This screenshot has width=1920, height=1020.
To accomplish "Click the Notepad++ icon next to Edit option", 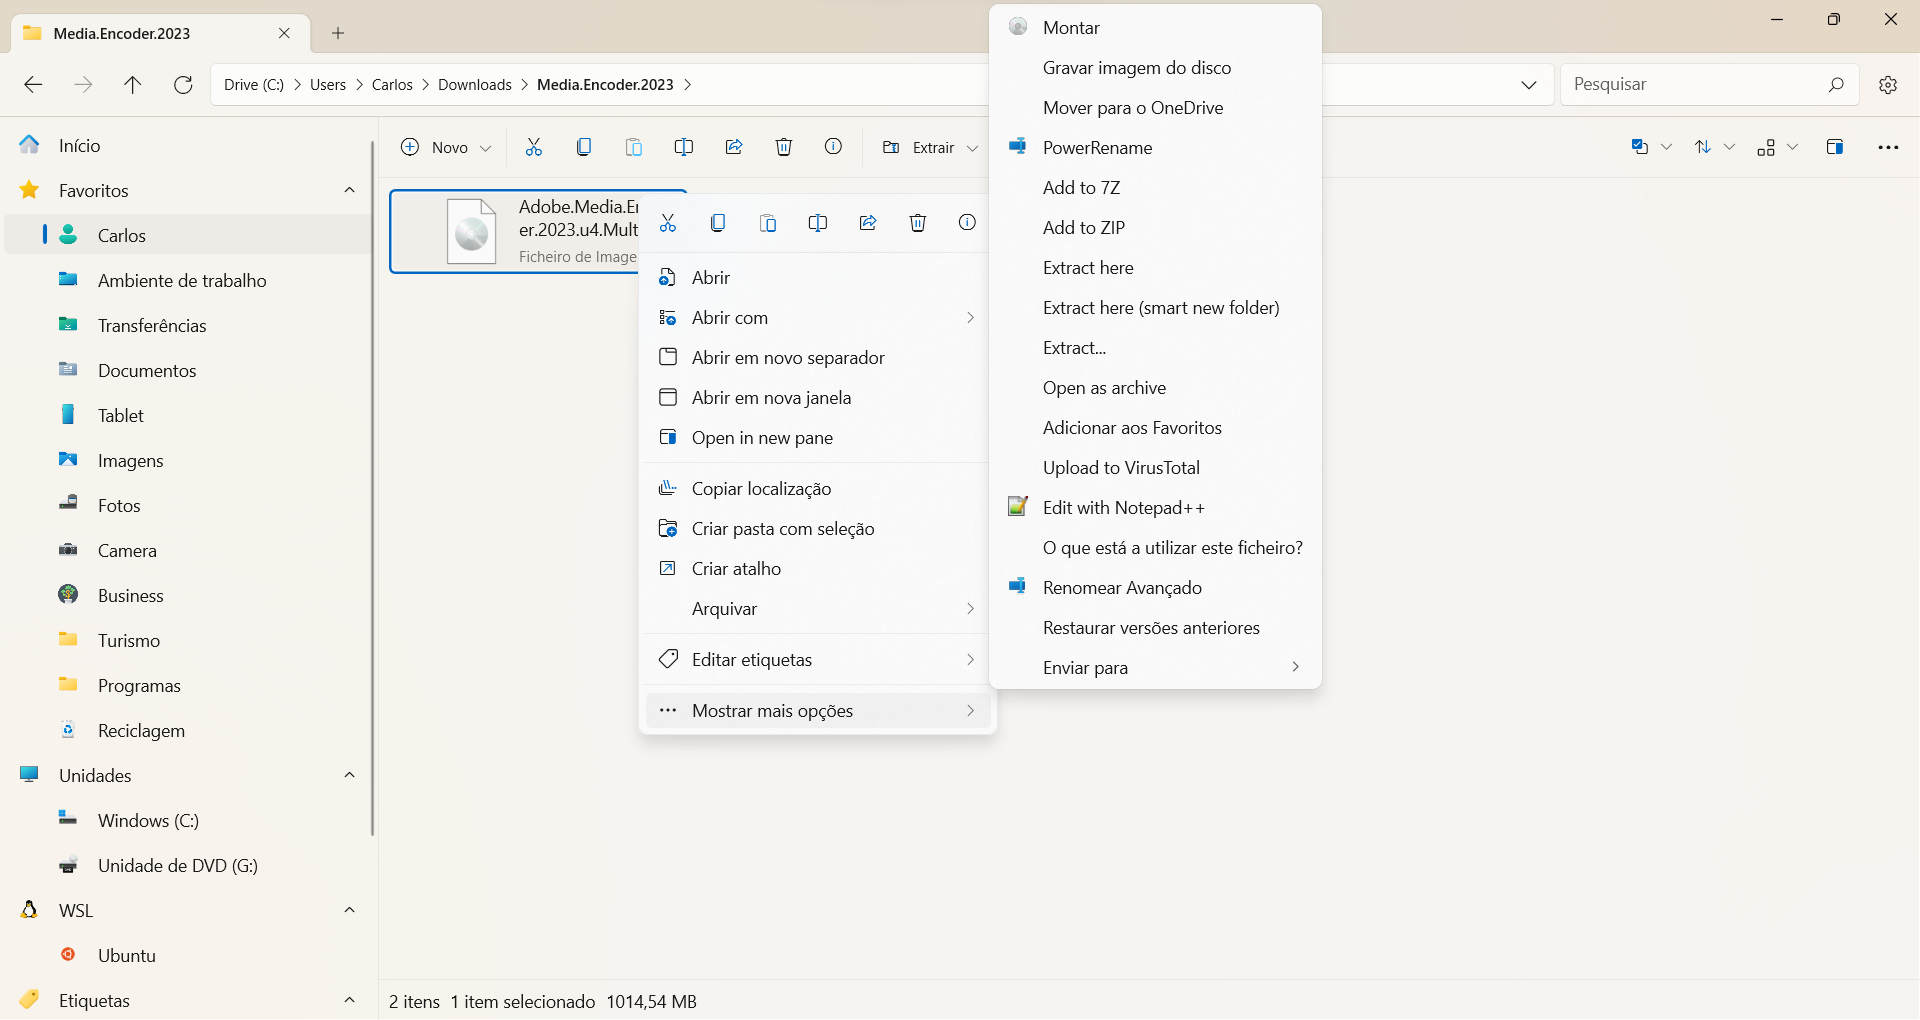I will tap(1017, 506).
